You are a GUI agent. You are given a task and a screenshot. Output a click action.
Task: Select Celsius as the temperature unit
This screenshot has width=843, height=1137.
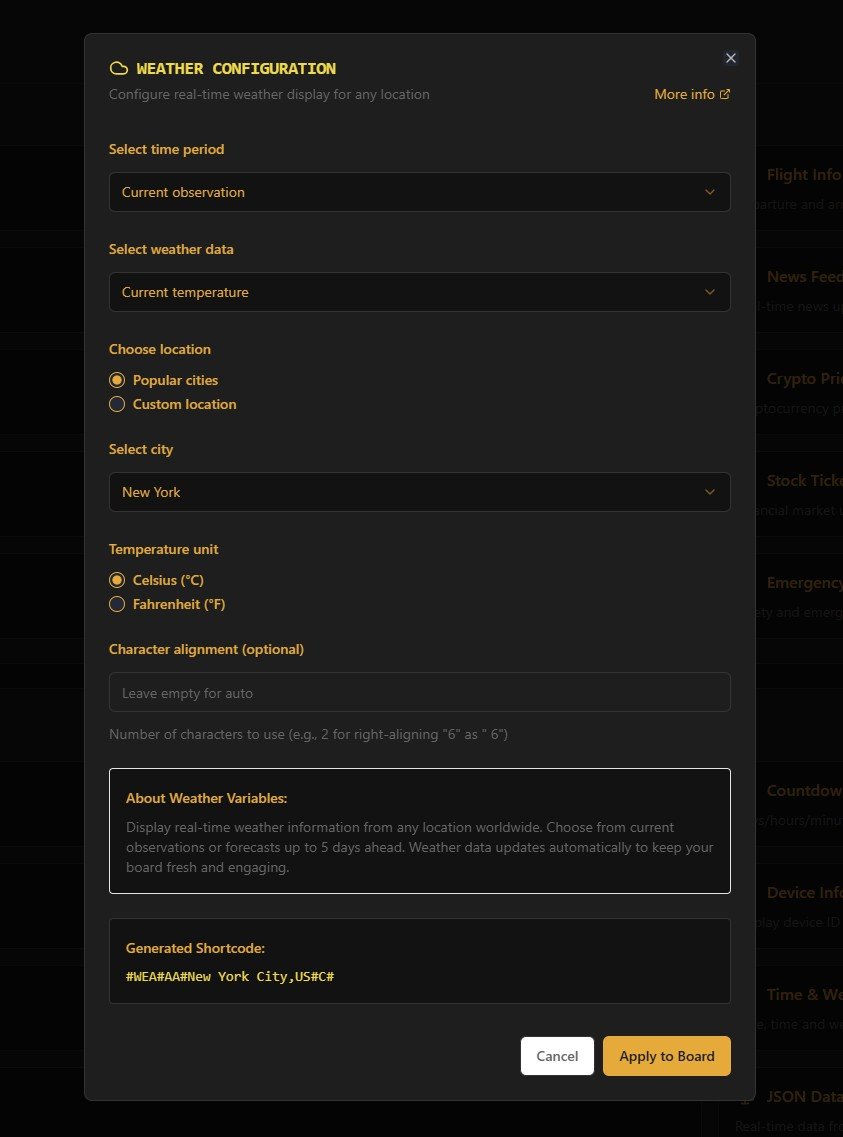pos(117,580)
